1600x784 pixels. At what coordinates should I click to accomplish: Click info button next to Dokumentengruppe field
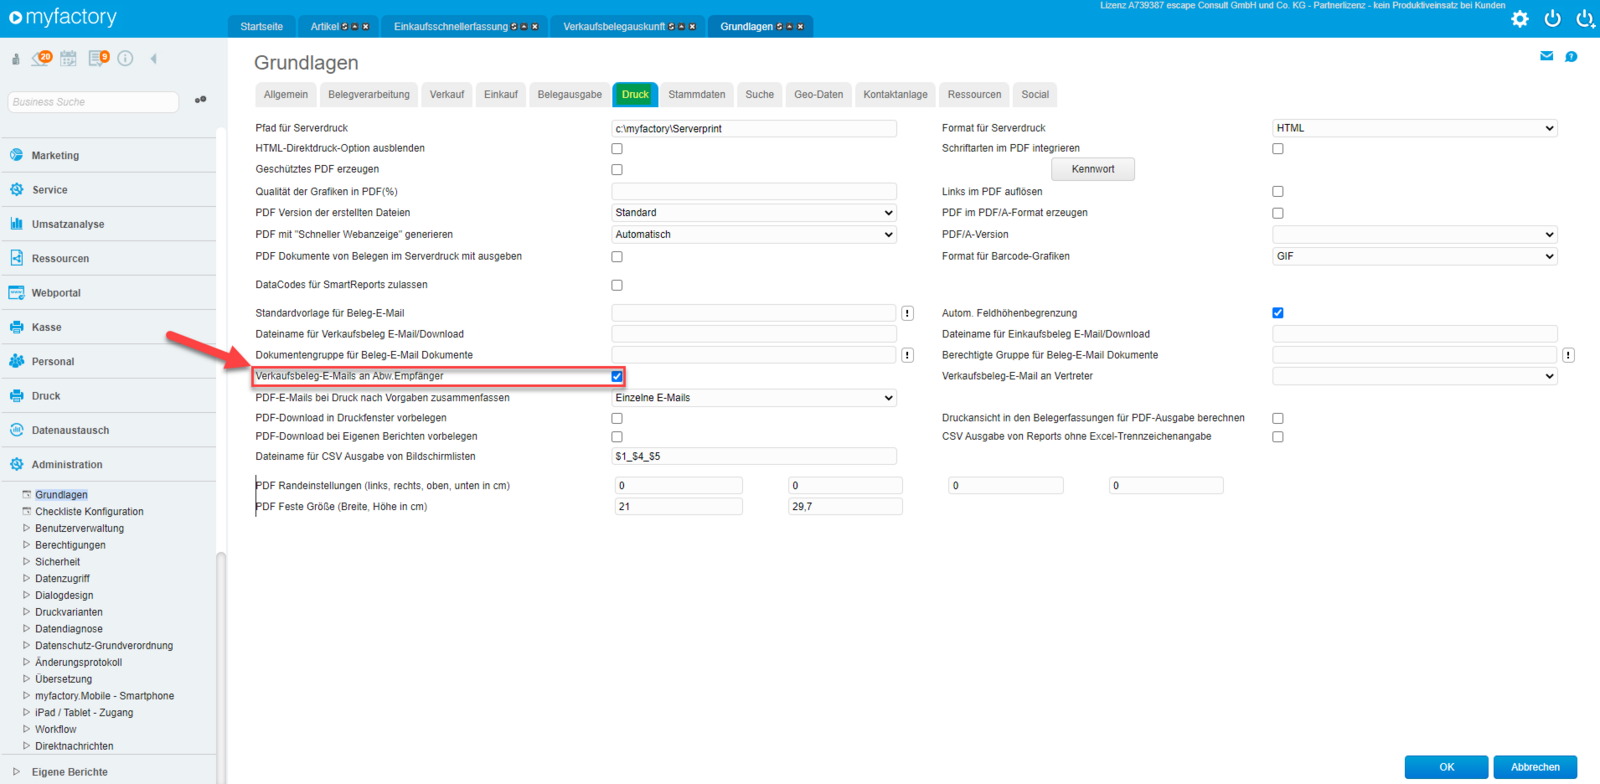pyautogui.click(x=907, y=355)
